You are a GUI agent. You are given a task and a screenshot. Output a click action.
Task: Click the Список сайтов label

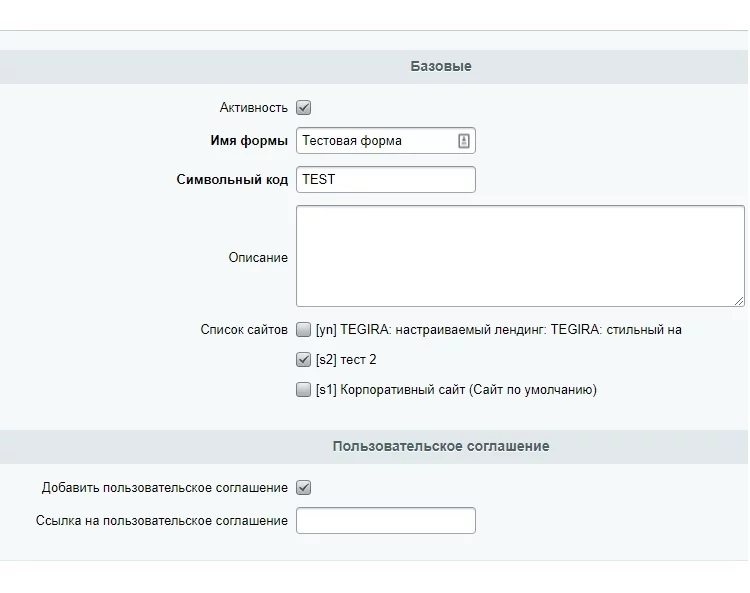244,330
